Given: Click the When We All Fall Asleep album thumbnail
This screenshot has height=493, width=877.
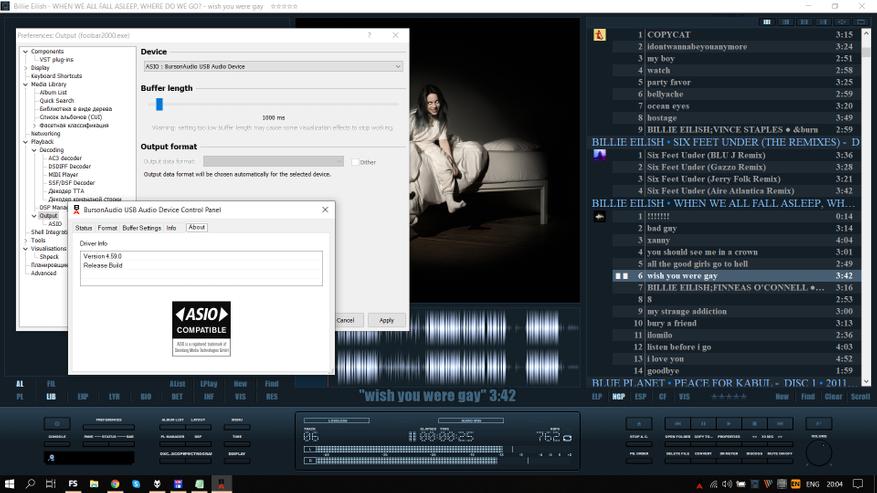Looking at the screenshot, I should pos(600,216).
